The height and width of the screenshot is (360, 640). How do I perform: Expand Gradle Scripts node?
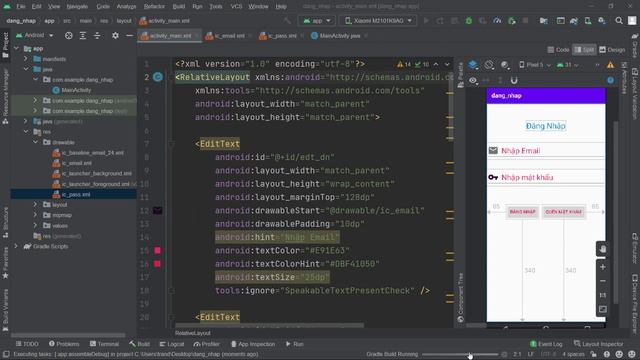point(16,246)
